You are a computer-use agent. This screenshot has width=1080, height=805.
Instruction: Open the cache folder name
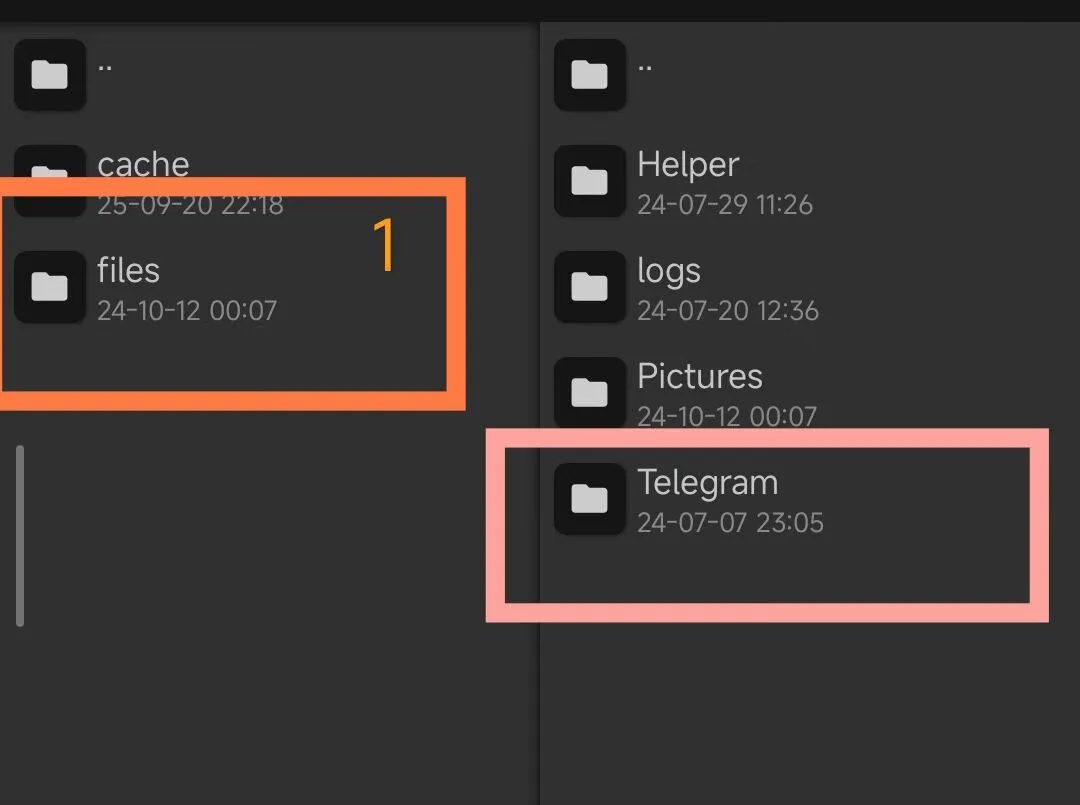pyautogui.click(x=143, y=165)
